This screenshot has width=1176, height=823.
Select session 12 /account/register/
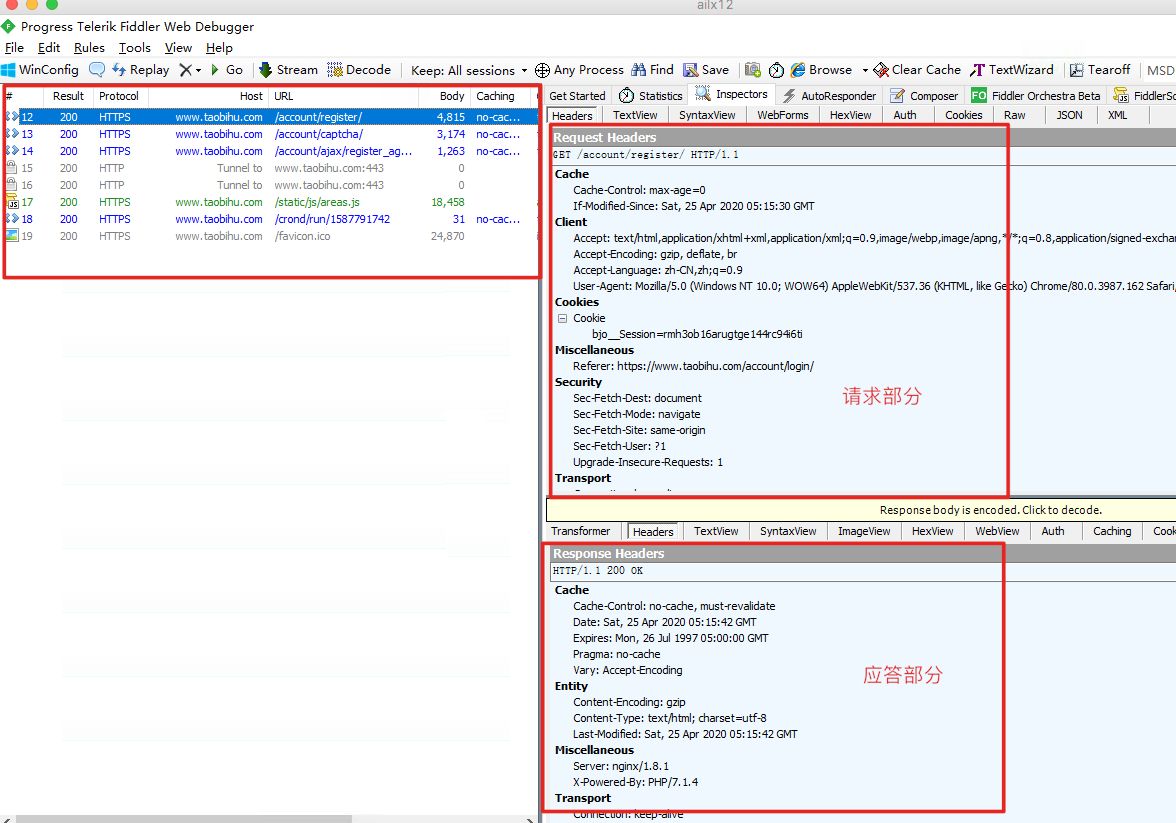(x=270, y=117)
